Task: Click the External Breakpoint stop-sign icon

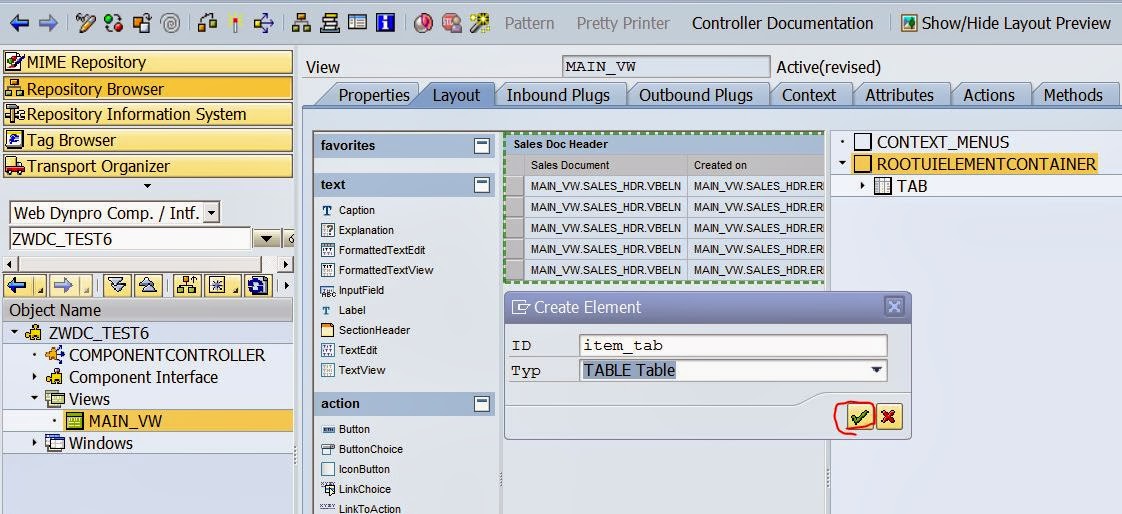Action: [452, 24]
